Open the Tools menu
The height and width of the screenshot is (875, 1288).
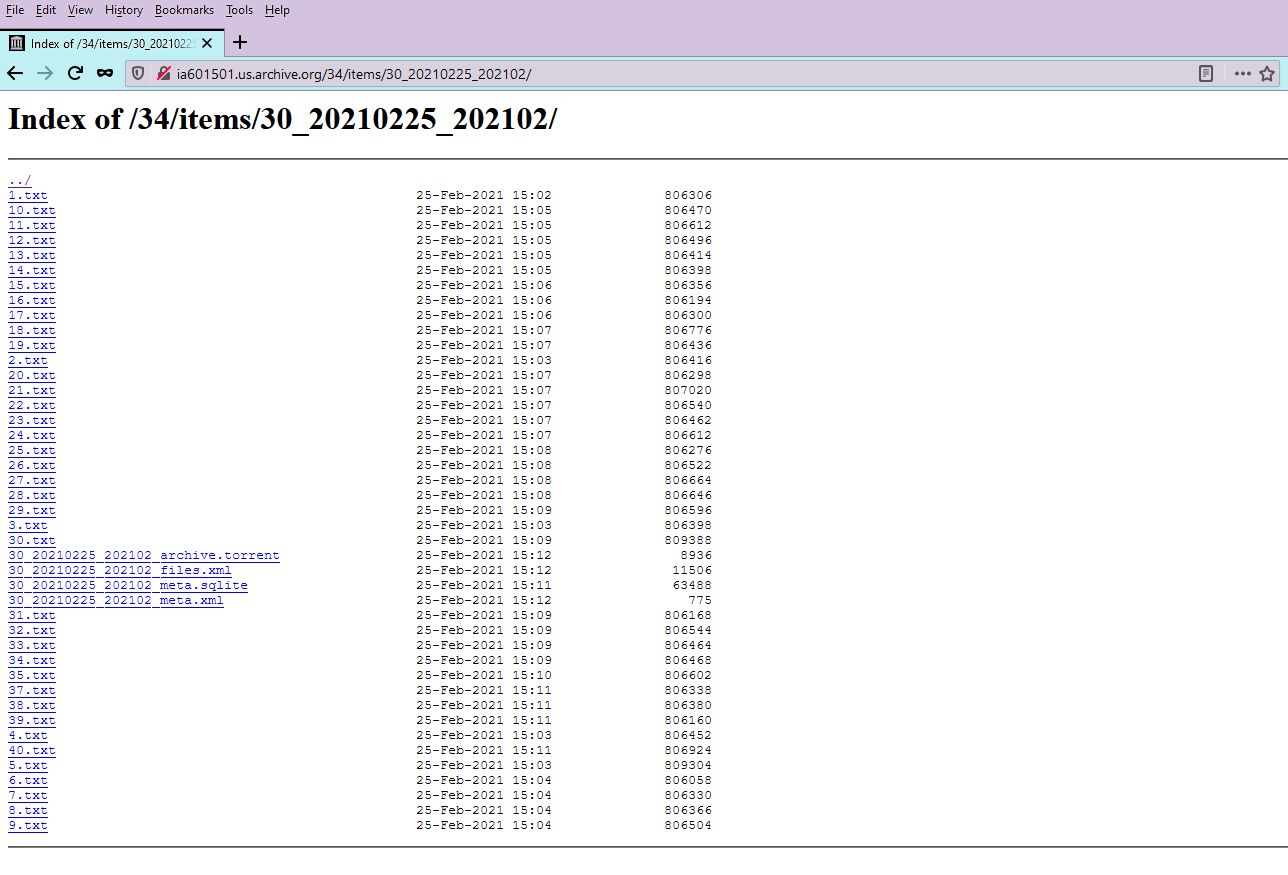[239, 10]
